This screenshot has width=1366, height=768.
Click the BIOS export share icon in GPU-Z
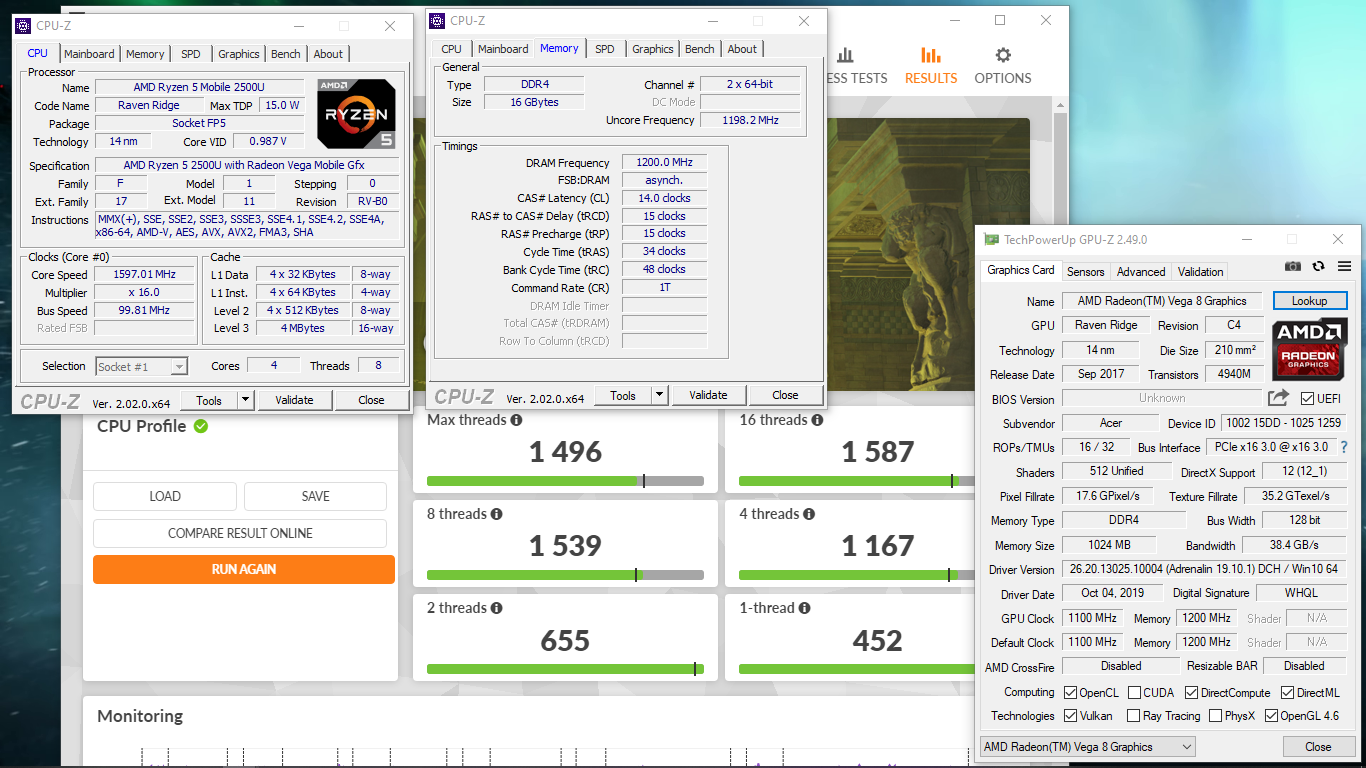pyautogui.click(x=1279, y=398)
